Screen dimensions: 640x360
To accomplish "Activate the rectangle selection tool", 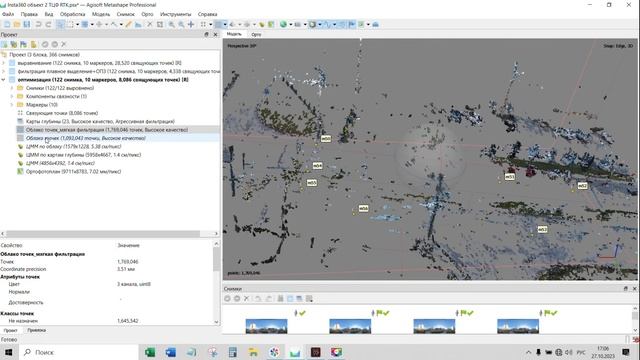I will tap(70, 24).
